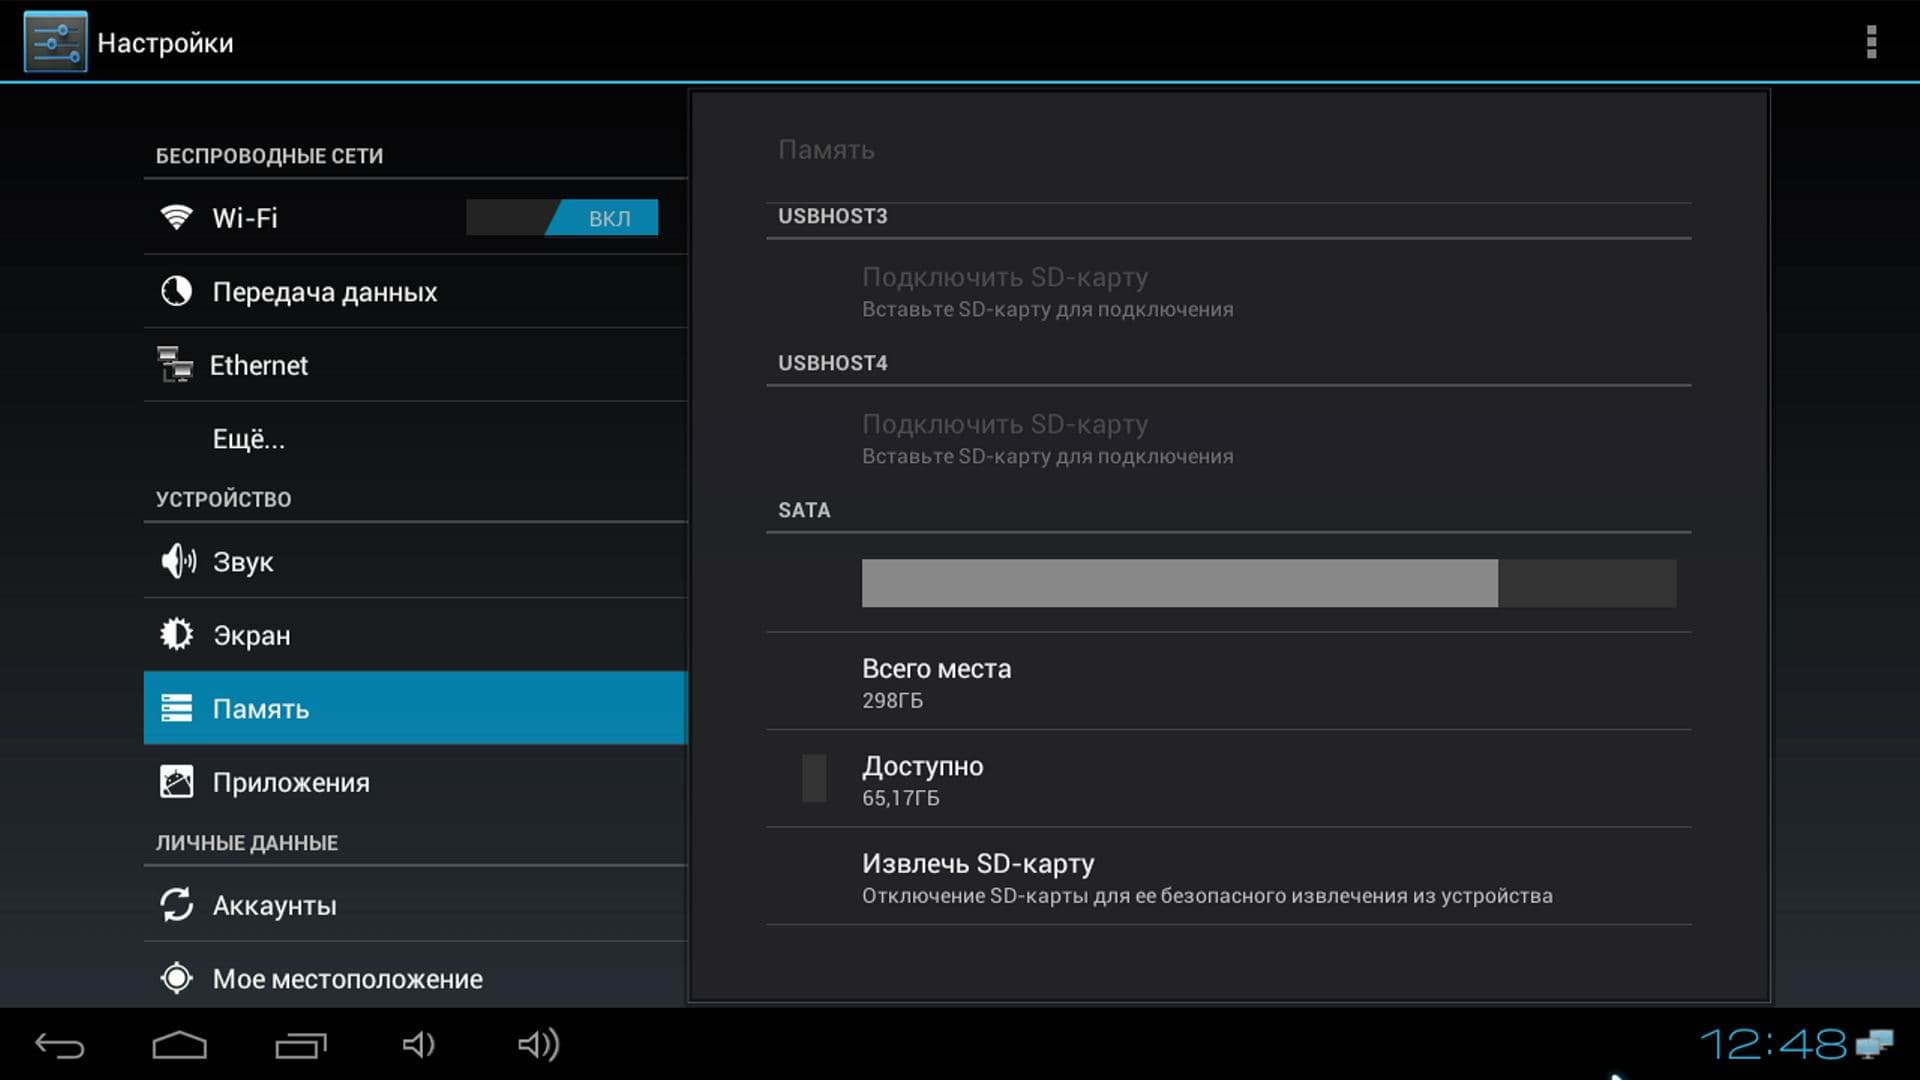The width and height of the screenshot is (1920, 1080).
Task: Click the Приложения apps icon
Action: point(176,782)
